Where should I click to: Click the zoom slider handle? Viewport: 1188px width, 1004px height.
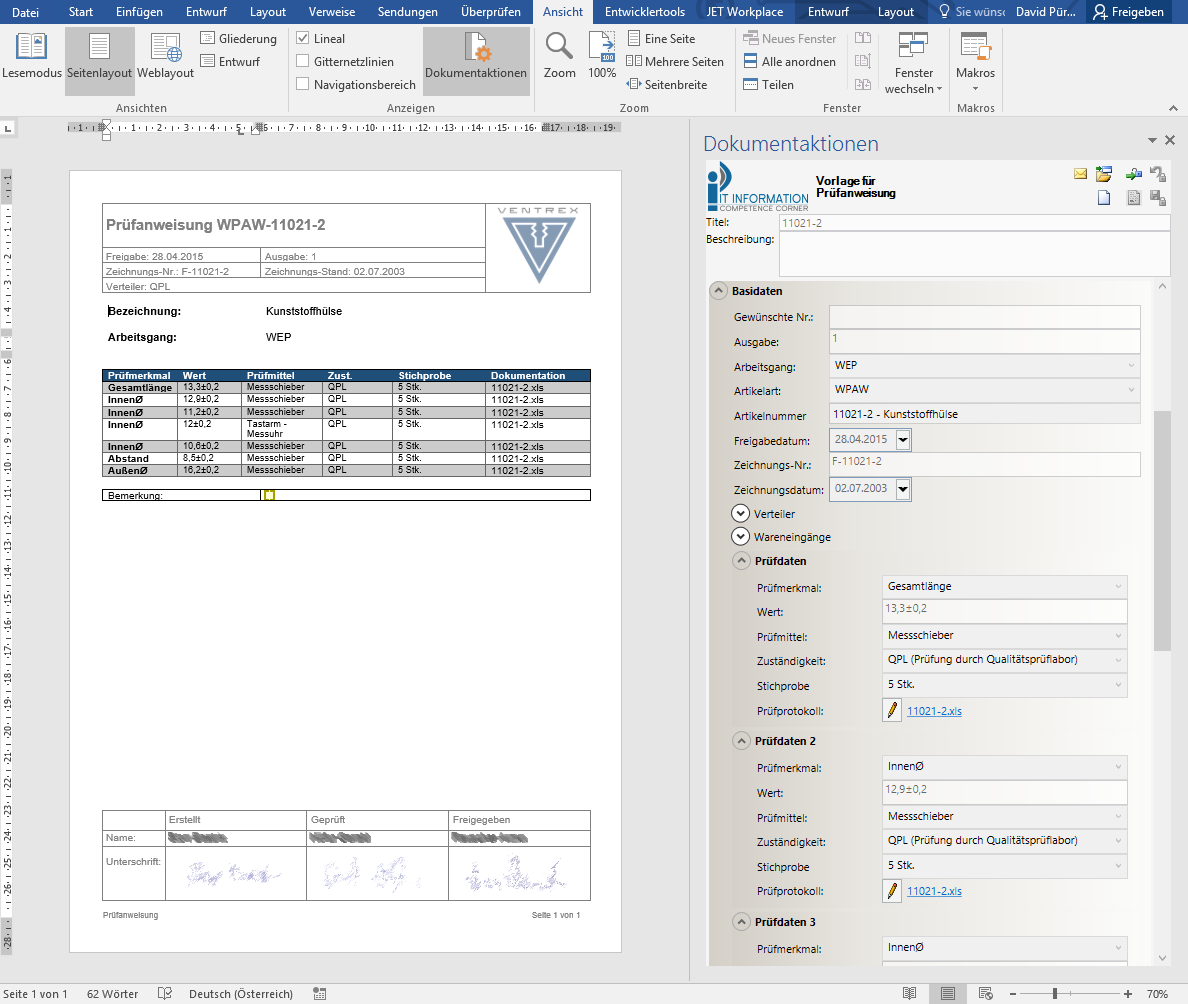click(x=1055, y=993)
